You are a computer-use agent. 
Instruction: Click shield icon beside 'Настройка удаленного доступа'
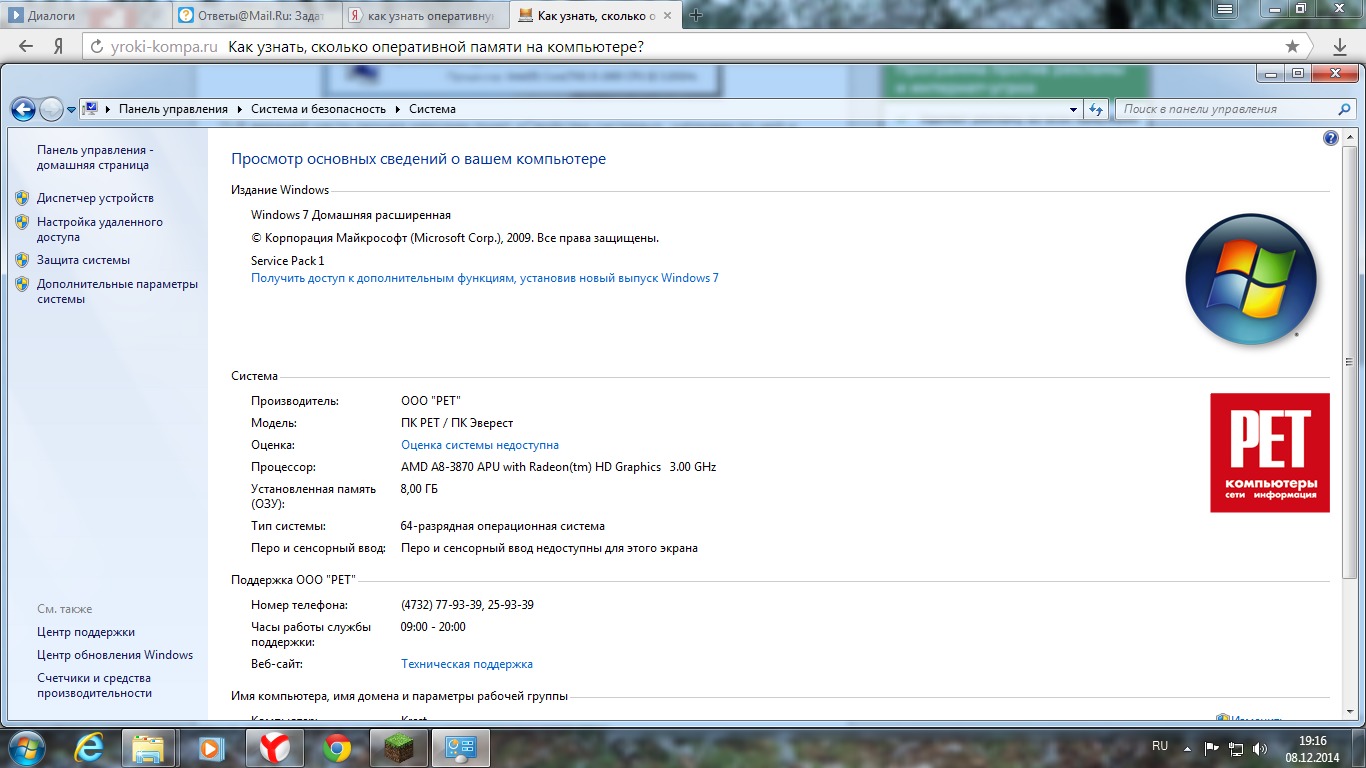pos(22,222)
